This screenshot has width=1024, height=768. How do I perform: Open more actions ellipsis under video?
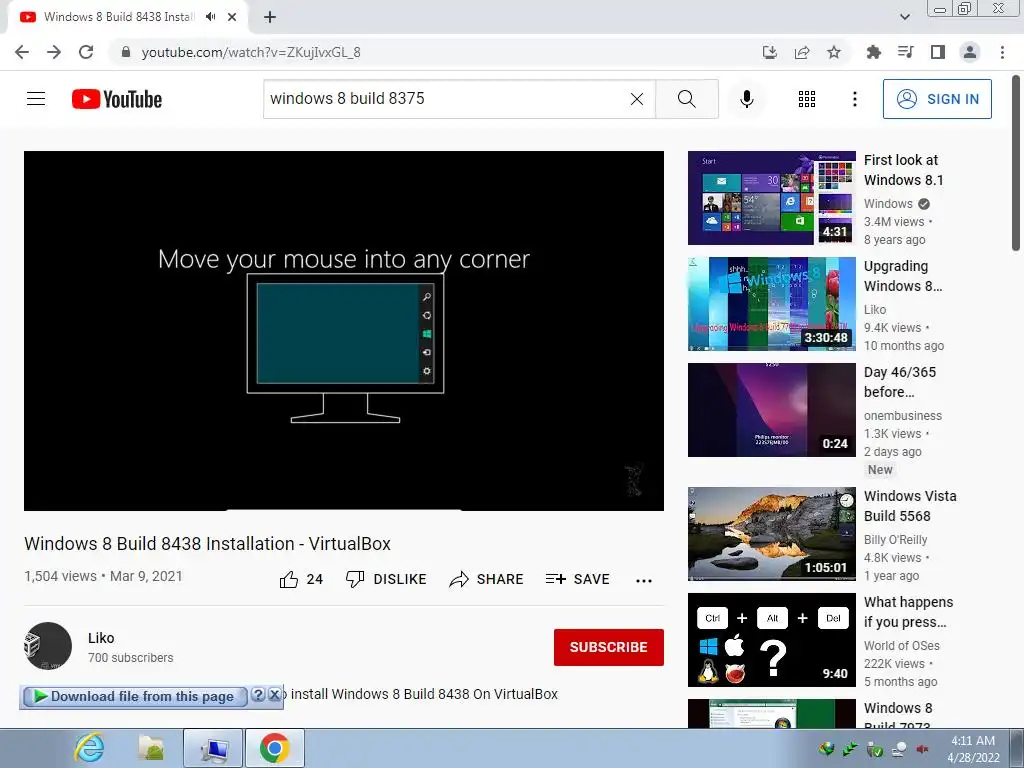tap(644, 580)
